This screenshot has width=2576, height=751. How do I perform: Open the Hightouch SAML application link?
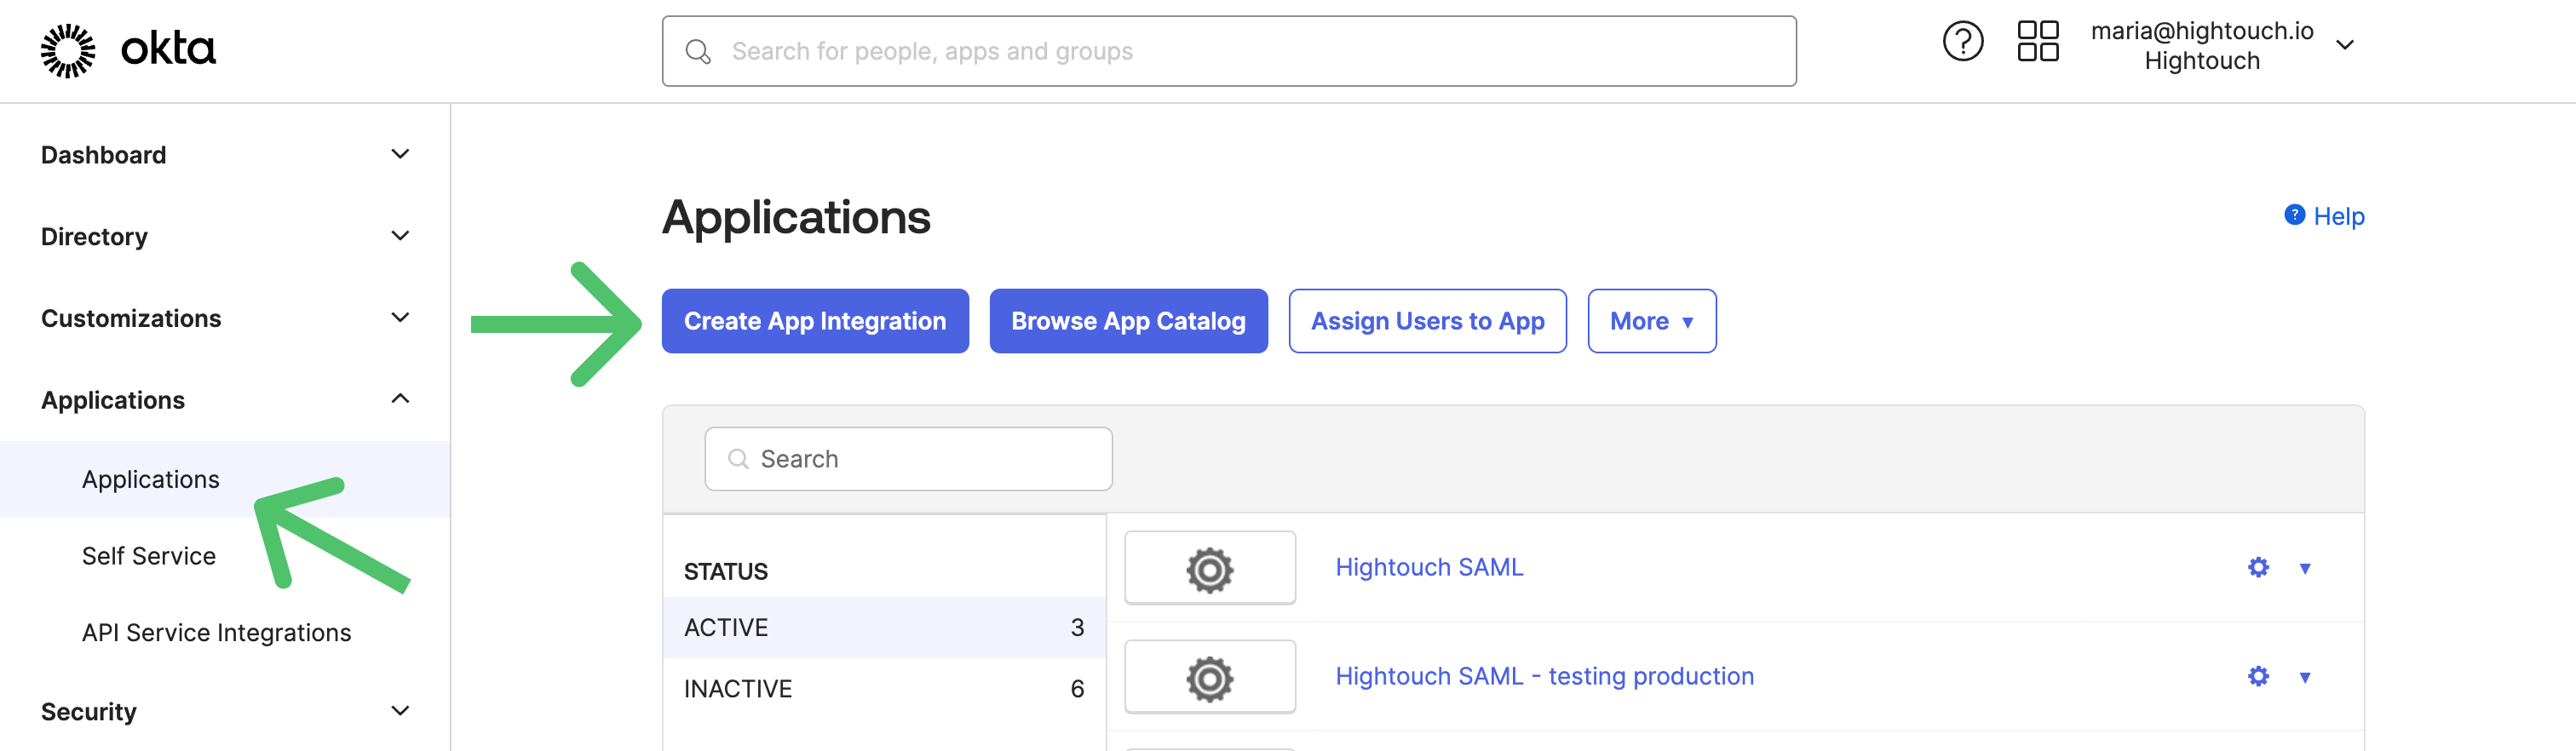pos(1429,568)
